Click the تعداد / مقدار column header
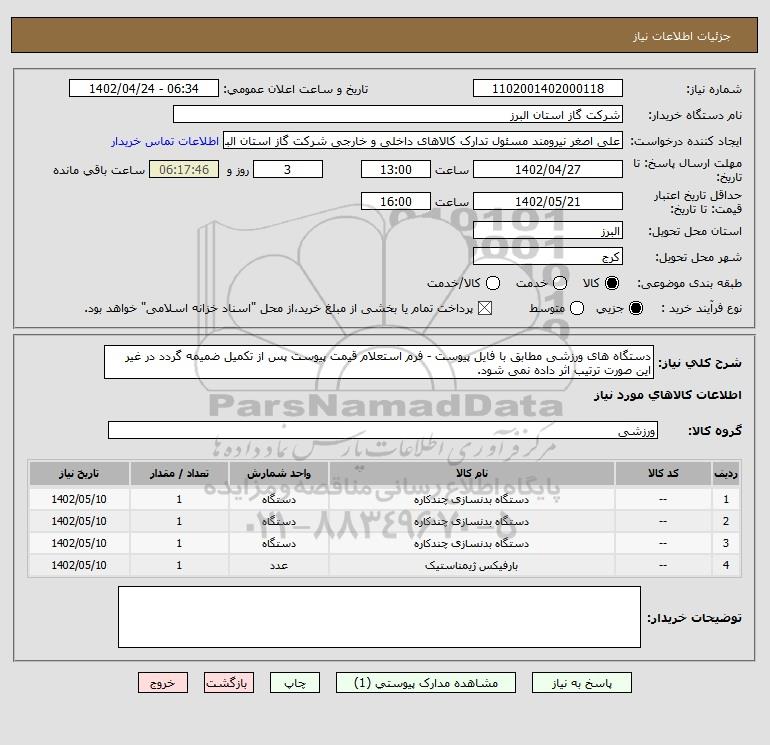Viewport: 770px width, 745px height. click(179, 474)
